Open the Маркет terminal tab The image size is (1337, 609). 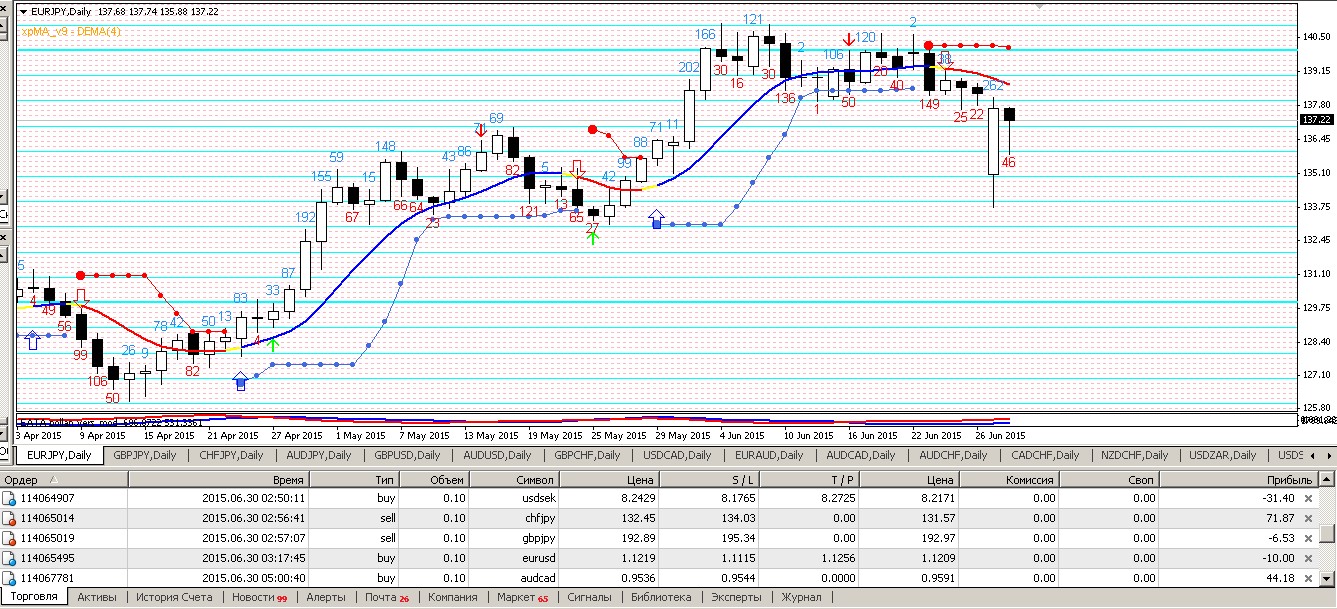point(522,597)
